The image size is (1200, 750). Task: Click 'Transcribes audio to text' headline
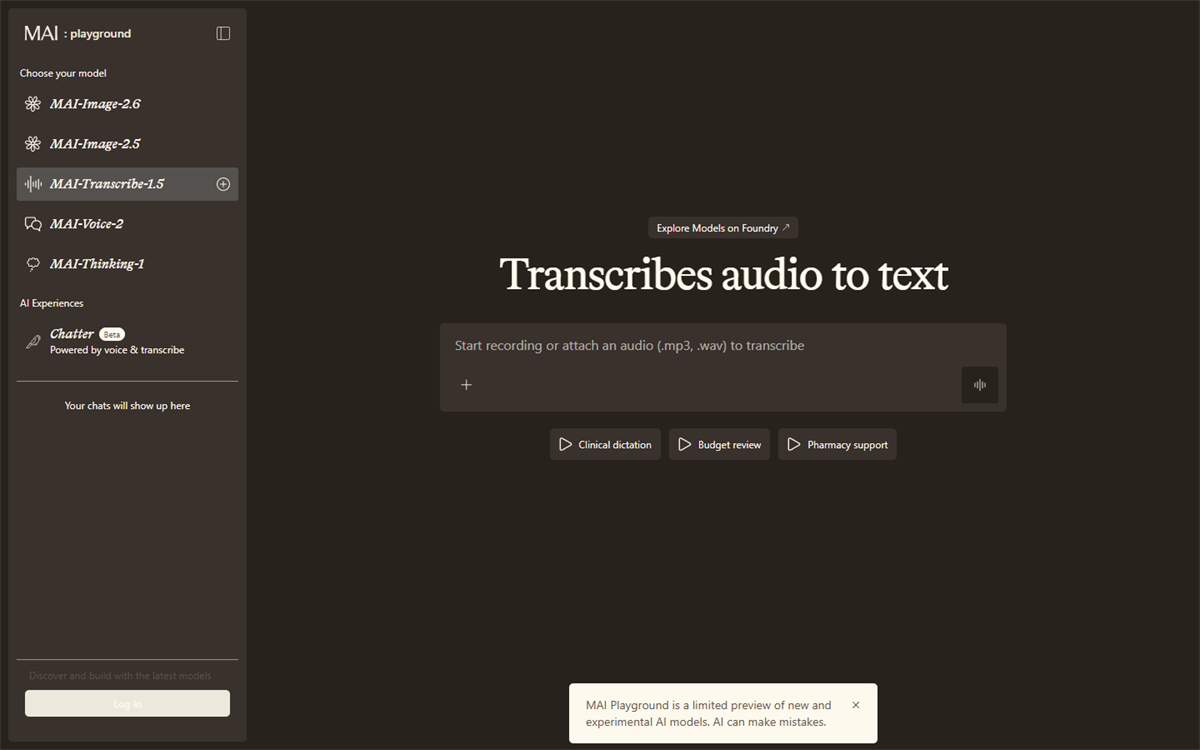coord(723,275)
